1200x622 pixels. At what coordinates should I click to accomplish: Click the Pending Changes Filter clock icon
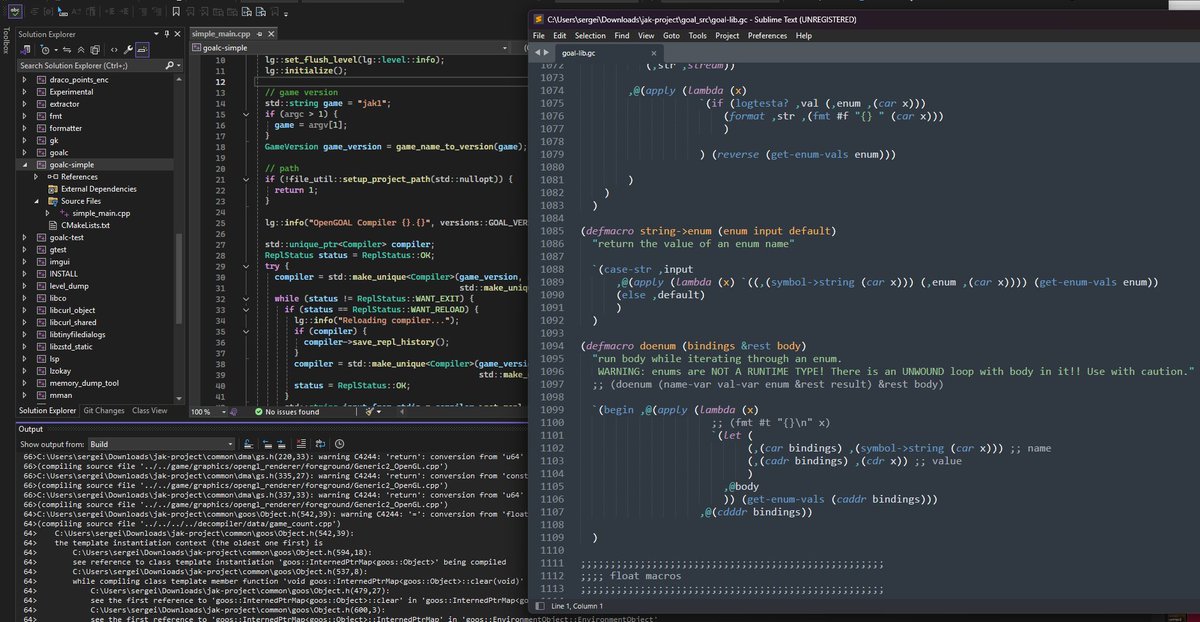[x=45, y=51]
